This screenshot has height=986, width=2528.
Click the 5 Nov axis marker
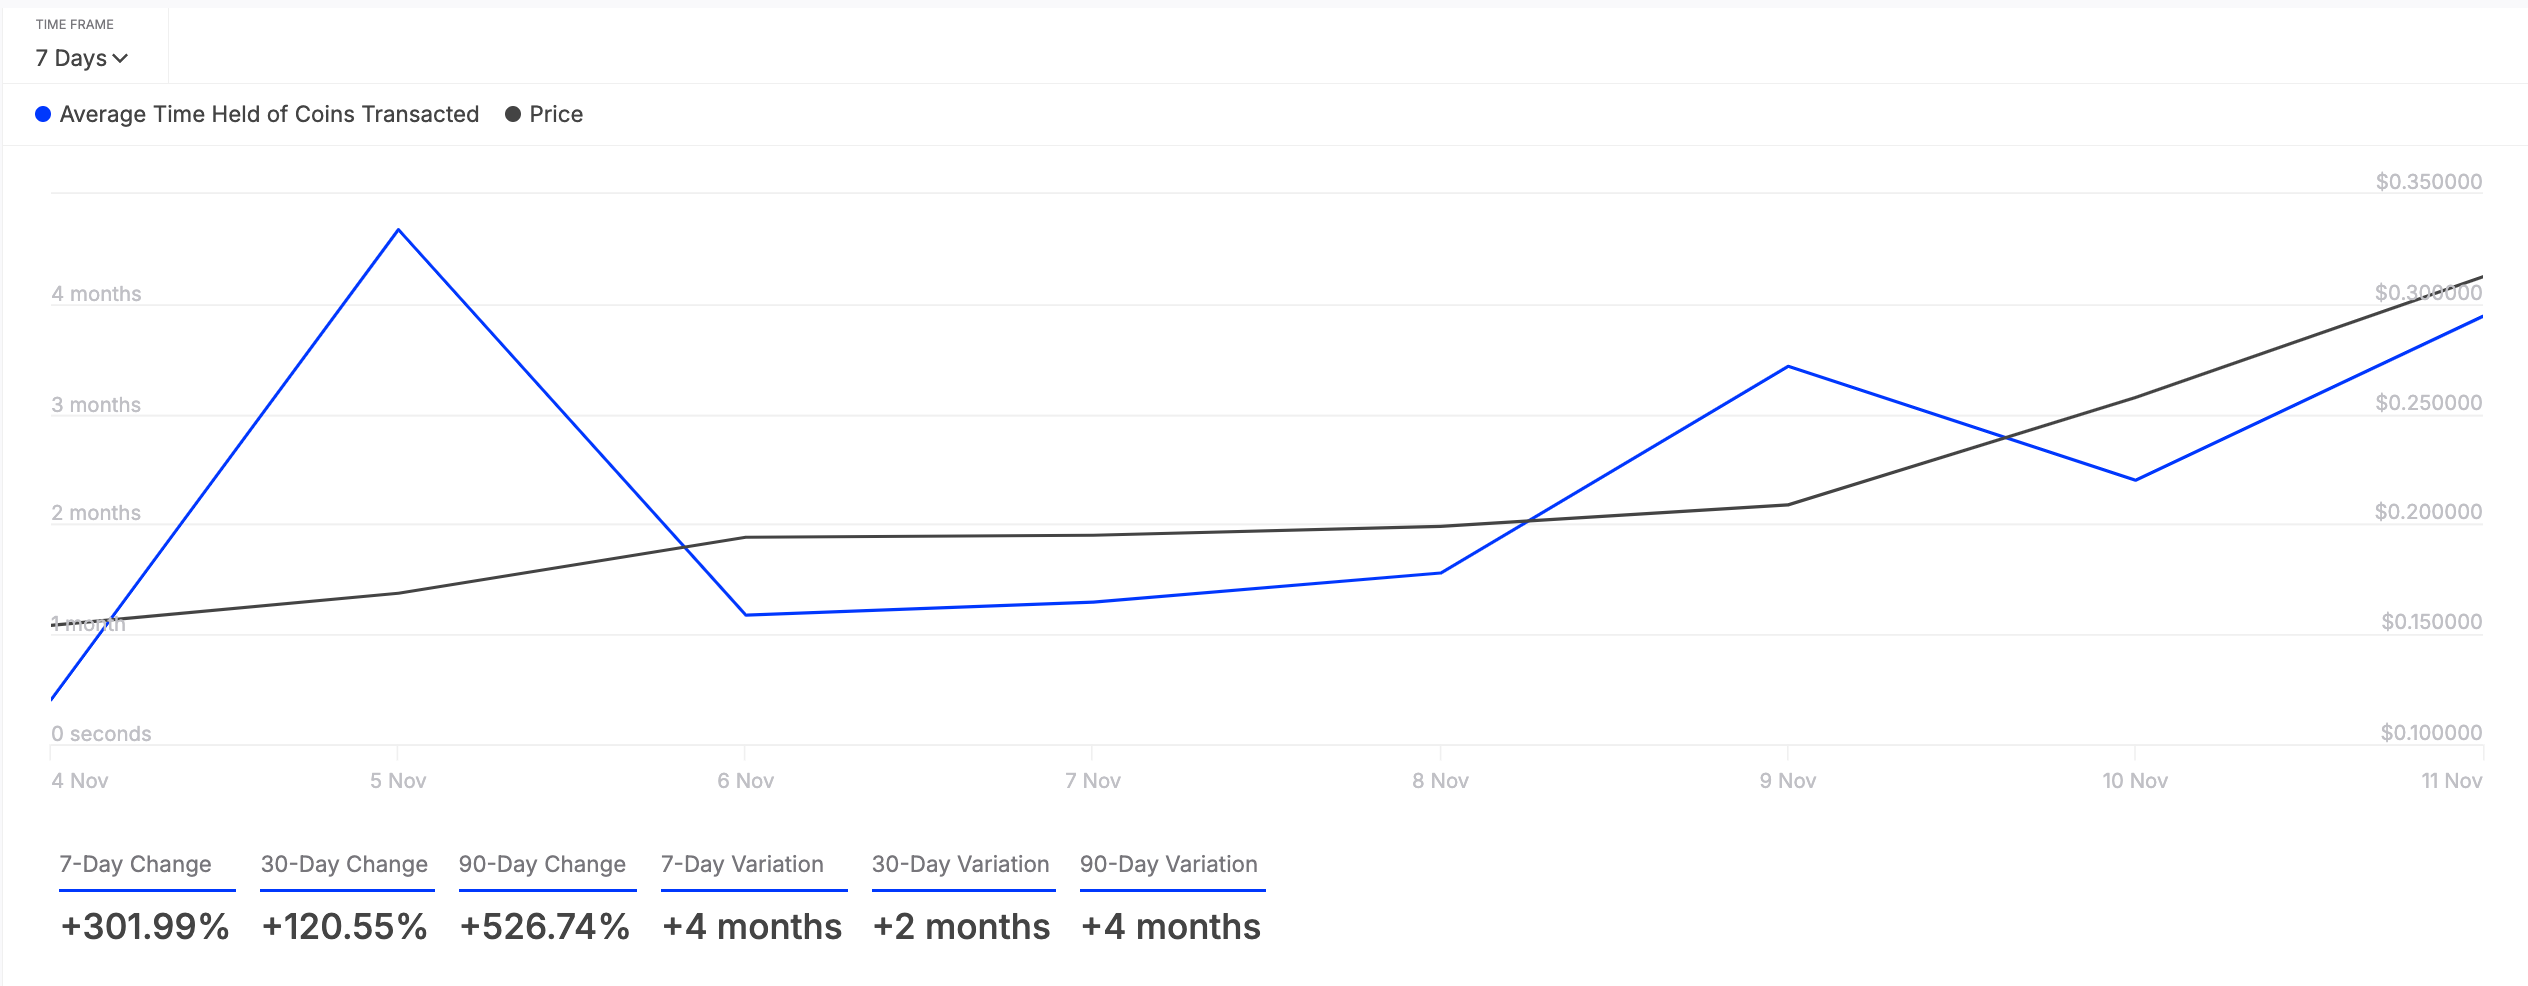click(398, 781)
